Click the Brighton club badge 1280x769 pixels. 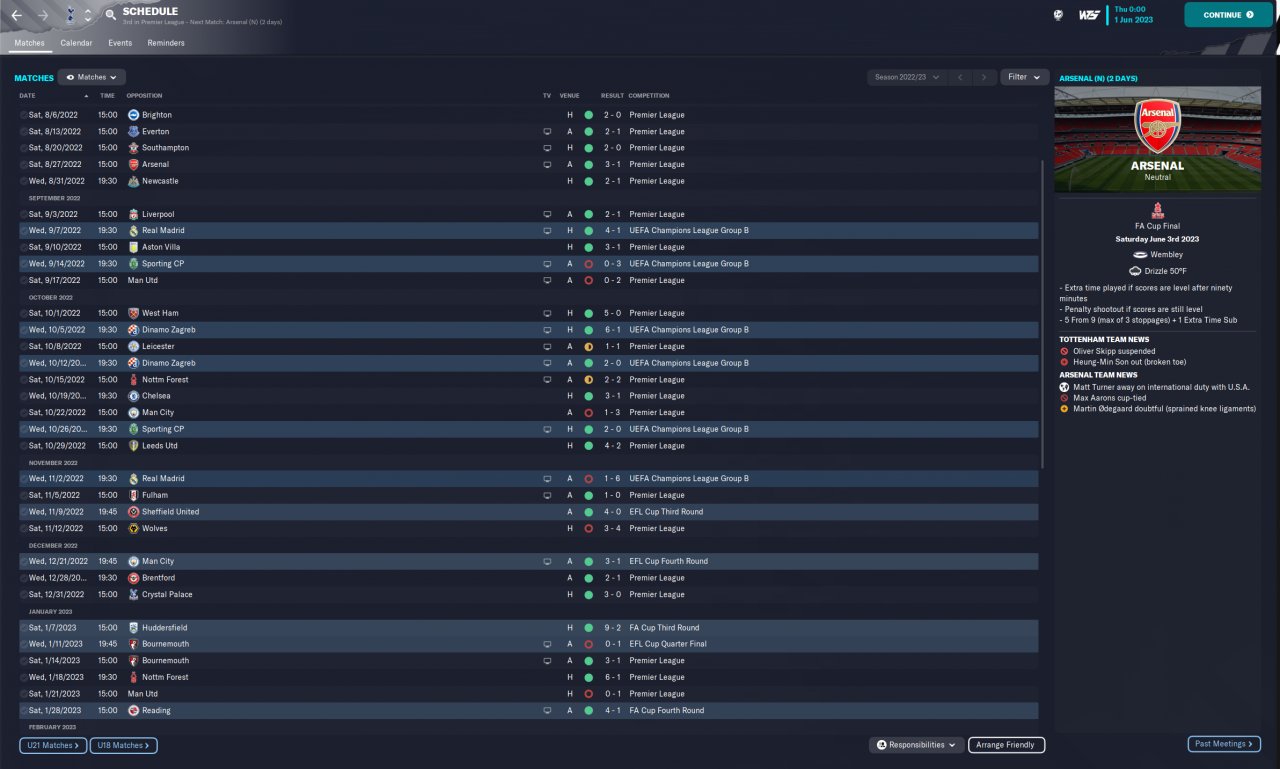point(133,115)
